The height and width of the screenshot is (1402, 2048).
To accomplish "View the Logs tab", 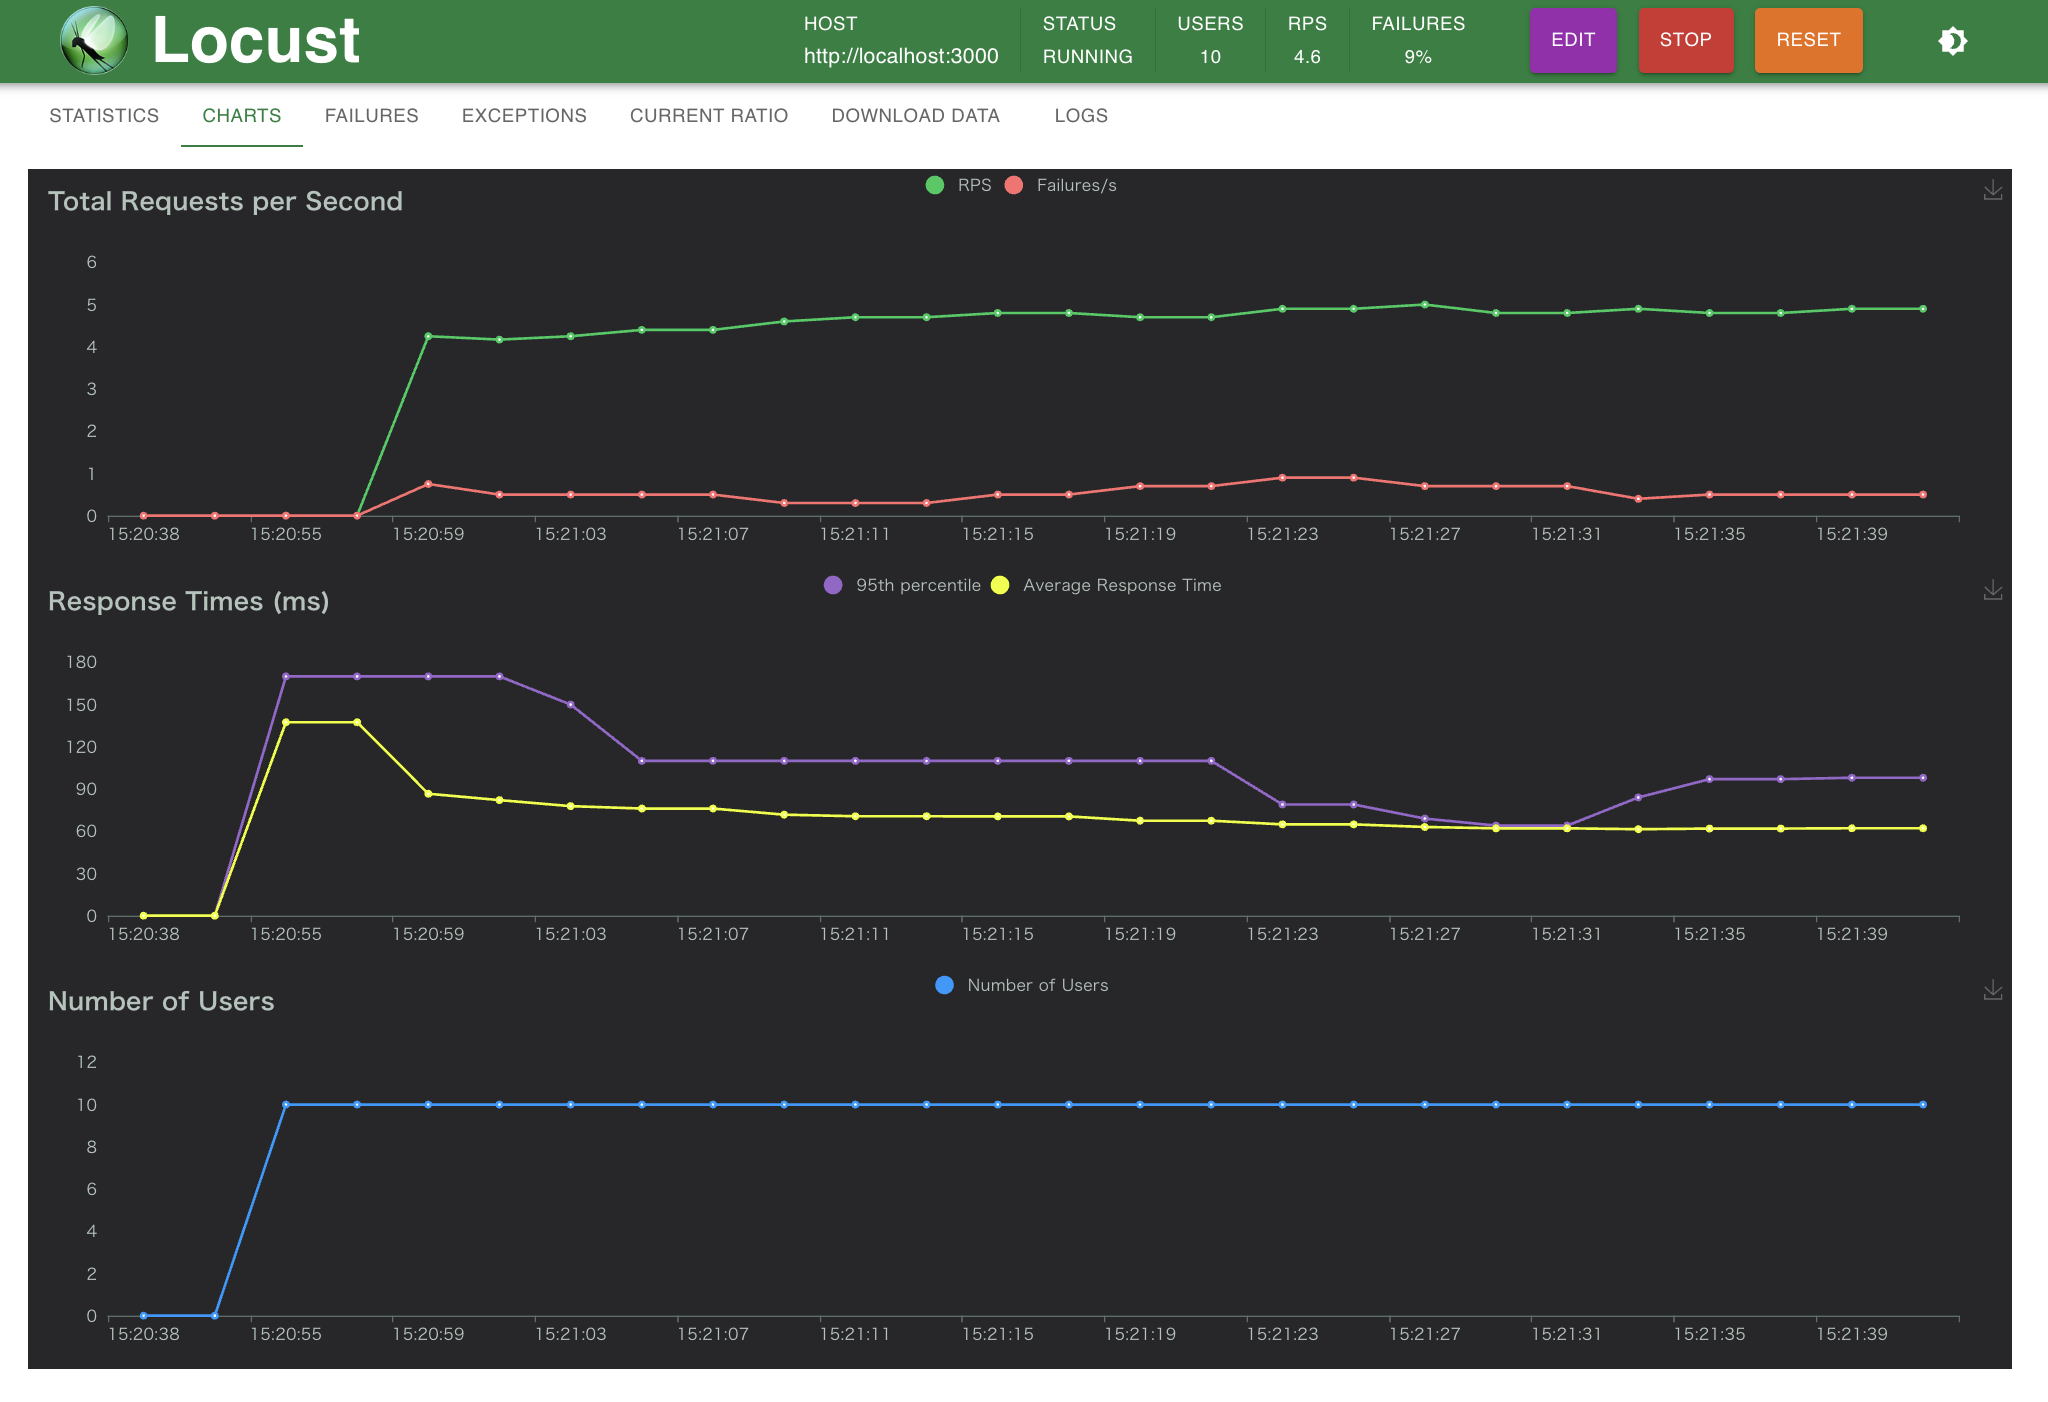I will (x=1080, y=115).
